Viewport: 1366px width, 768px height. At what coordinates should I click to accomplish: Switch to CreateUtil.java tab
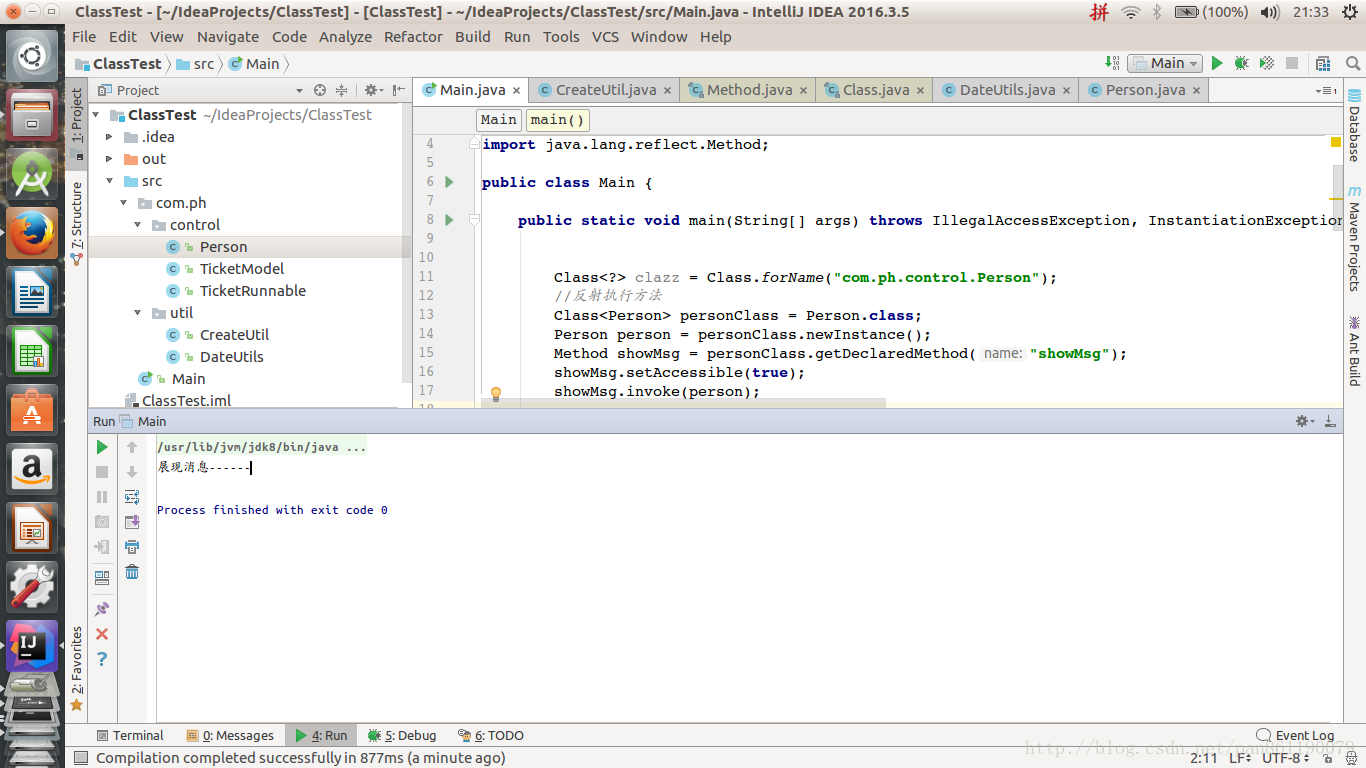tap(605, 90)
